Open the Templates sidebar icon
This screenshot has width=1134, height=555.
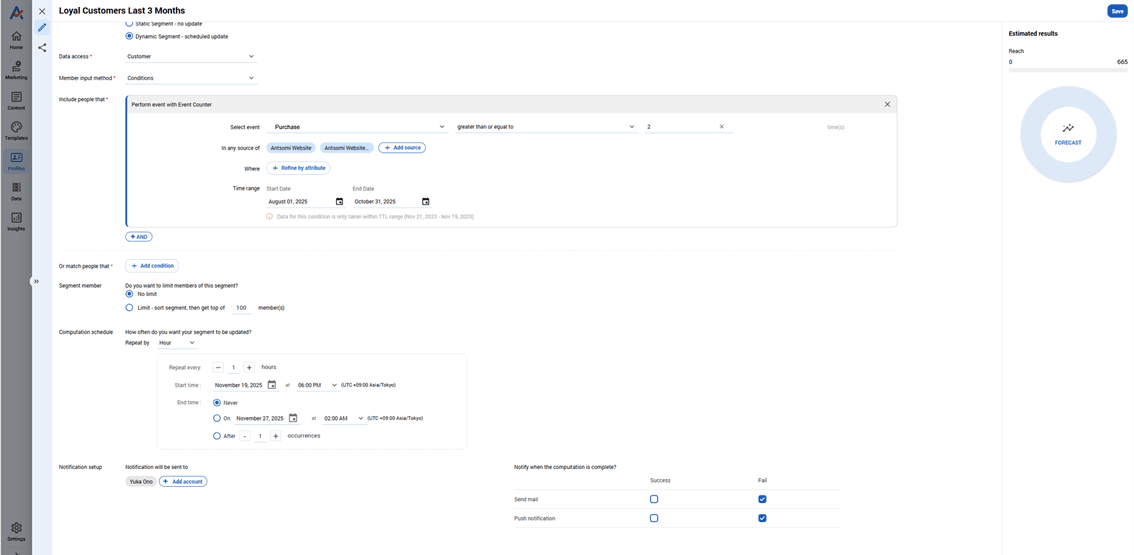16,131
